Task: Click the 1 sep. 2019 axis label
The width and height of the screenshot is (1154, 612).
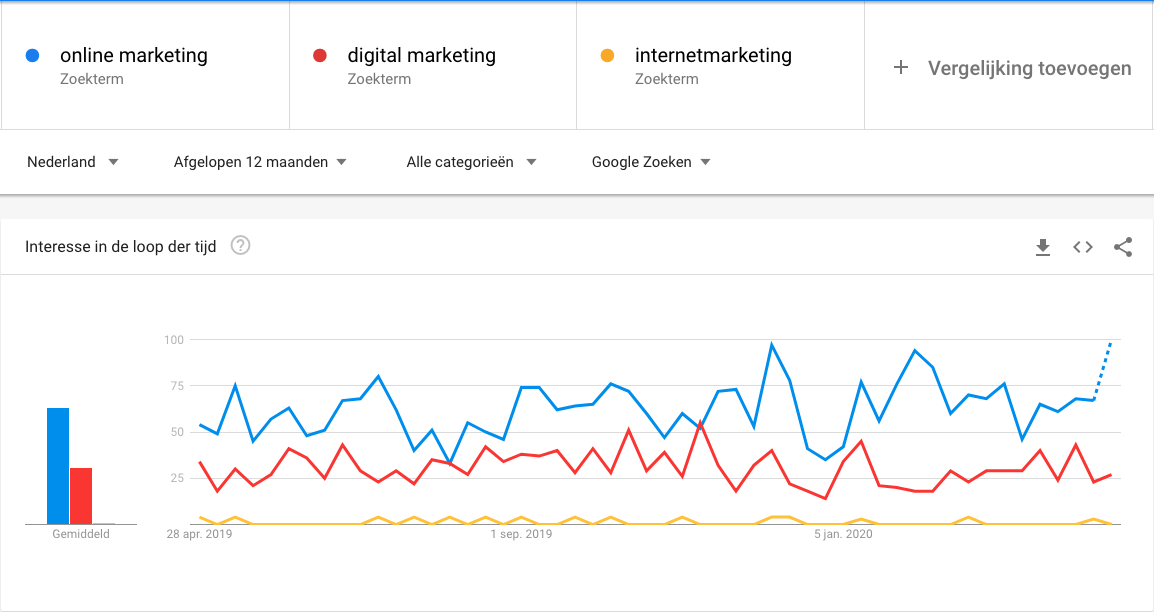Action: 520,535
